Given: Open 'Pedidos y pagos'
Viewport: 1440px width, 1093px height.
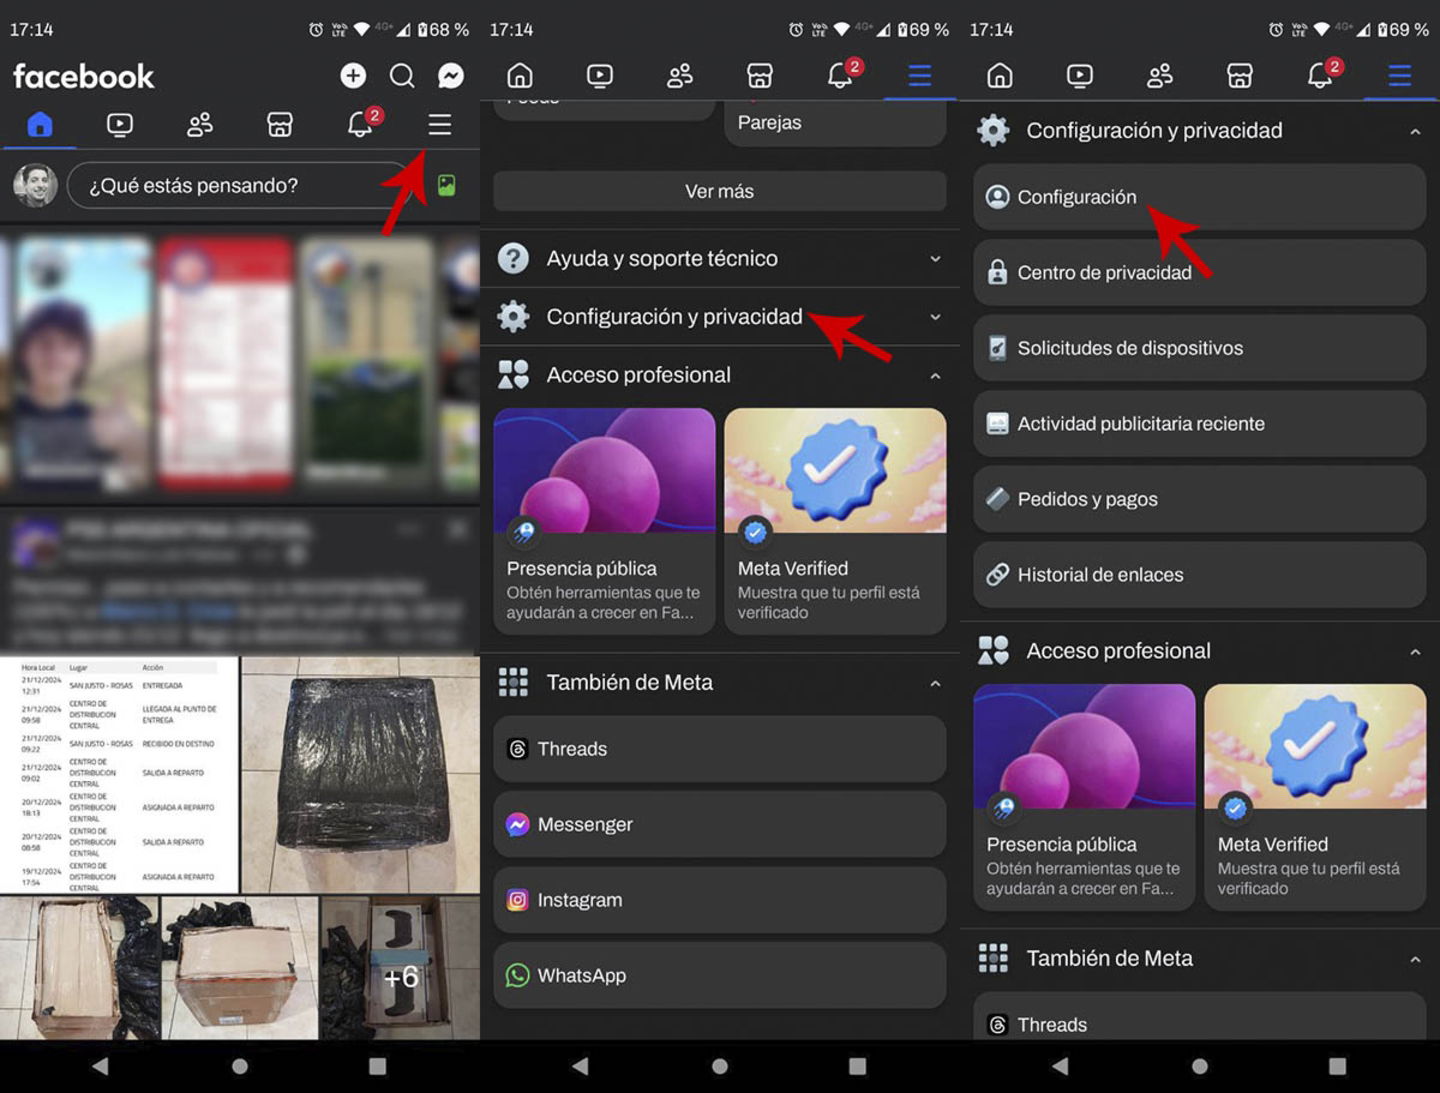Looking at the screenshot, I should pos(1200,499).
